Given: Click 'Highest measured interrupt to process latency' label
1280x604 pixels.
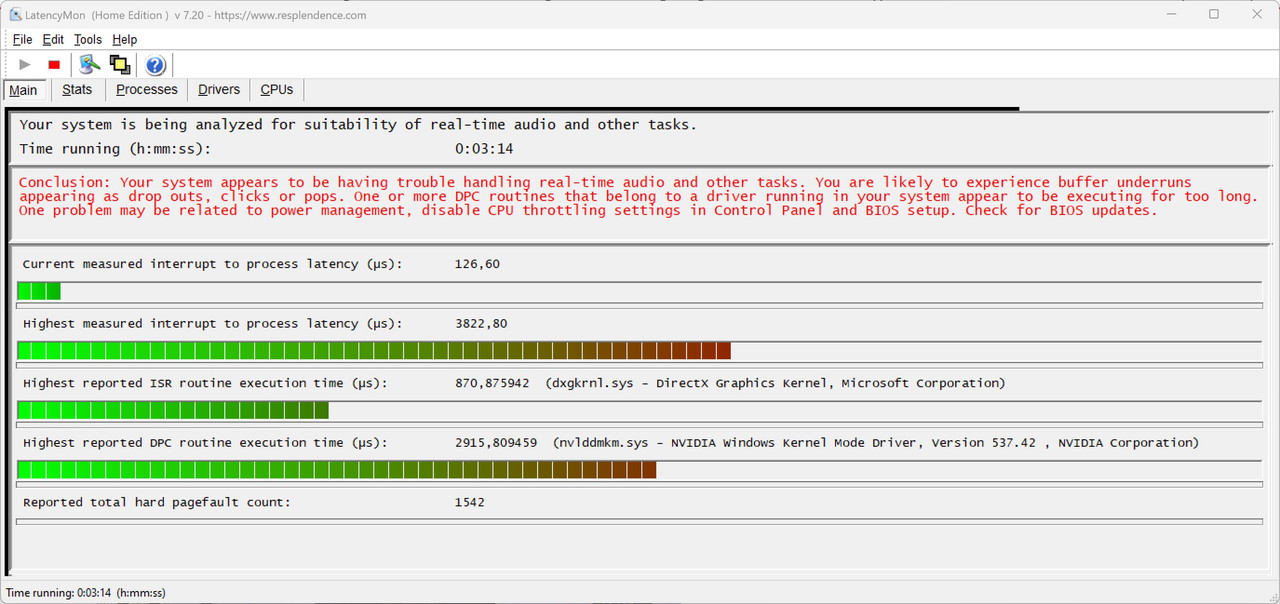Looking at the screenshot, I should pos(212,324).
